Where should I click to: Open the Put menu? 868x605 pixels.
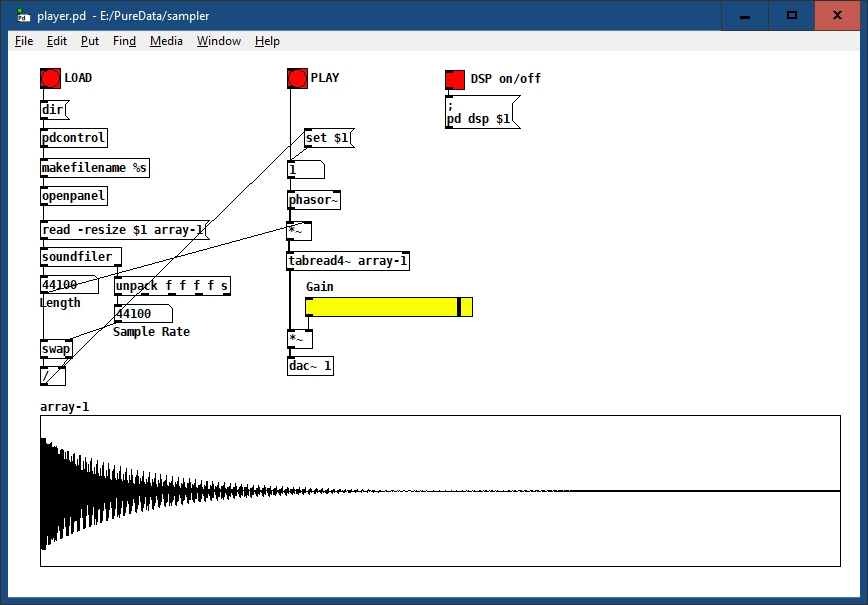click(x=90, y=41)
